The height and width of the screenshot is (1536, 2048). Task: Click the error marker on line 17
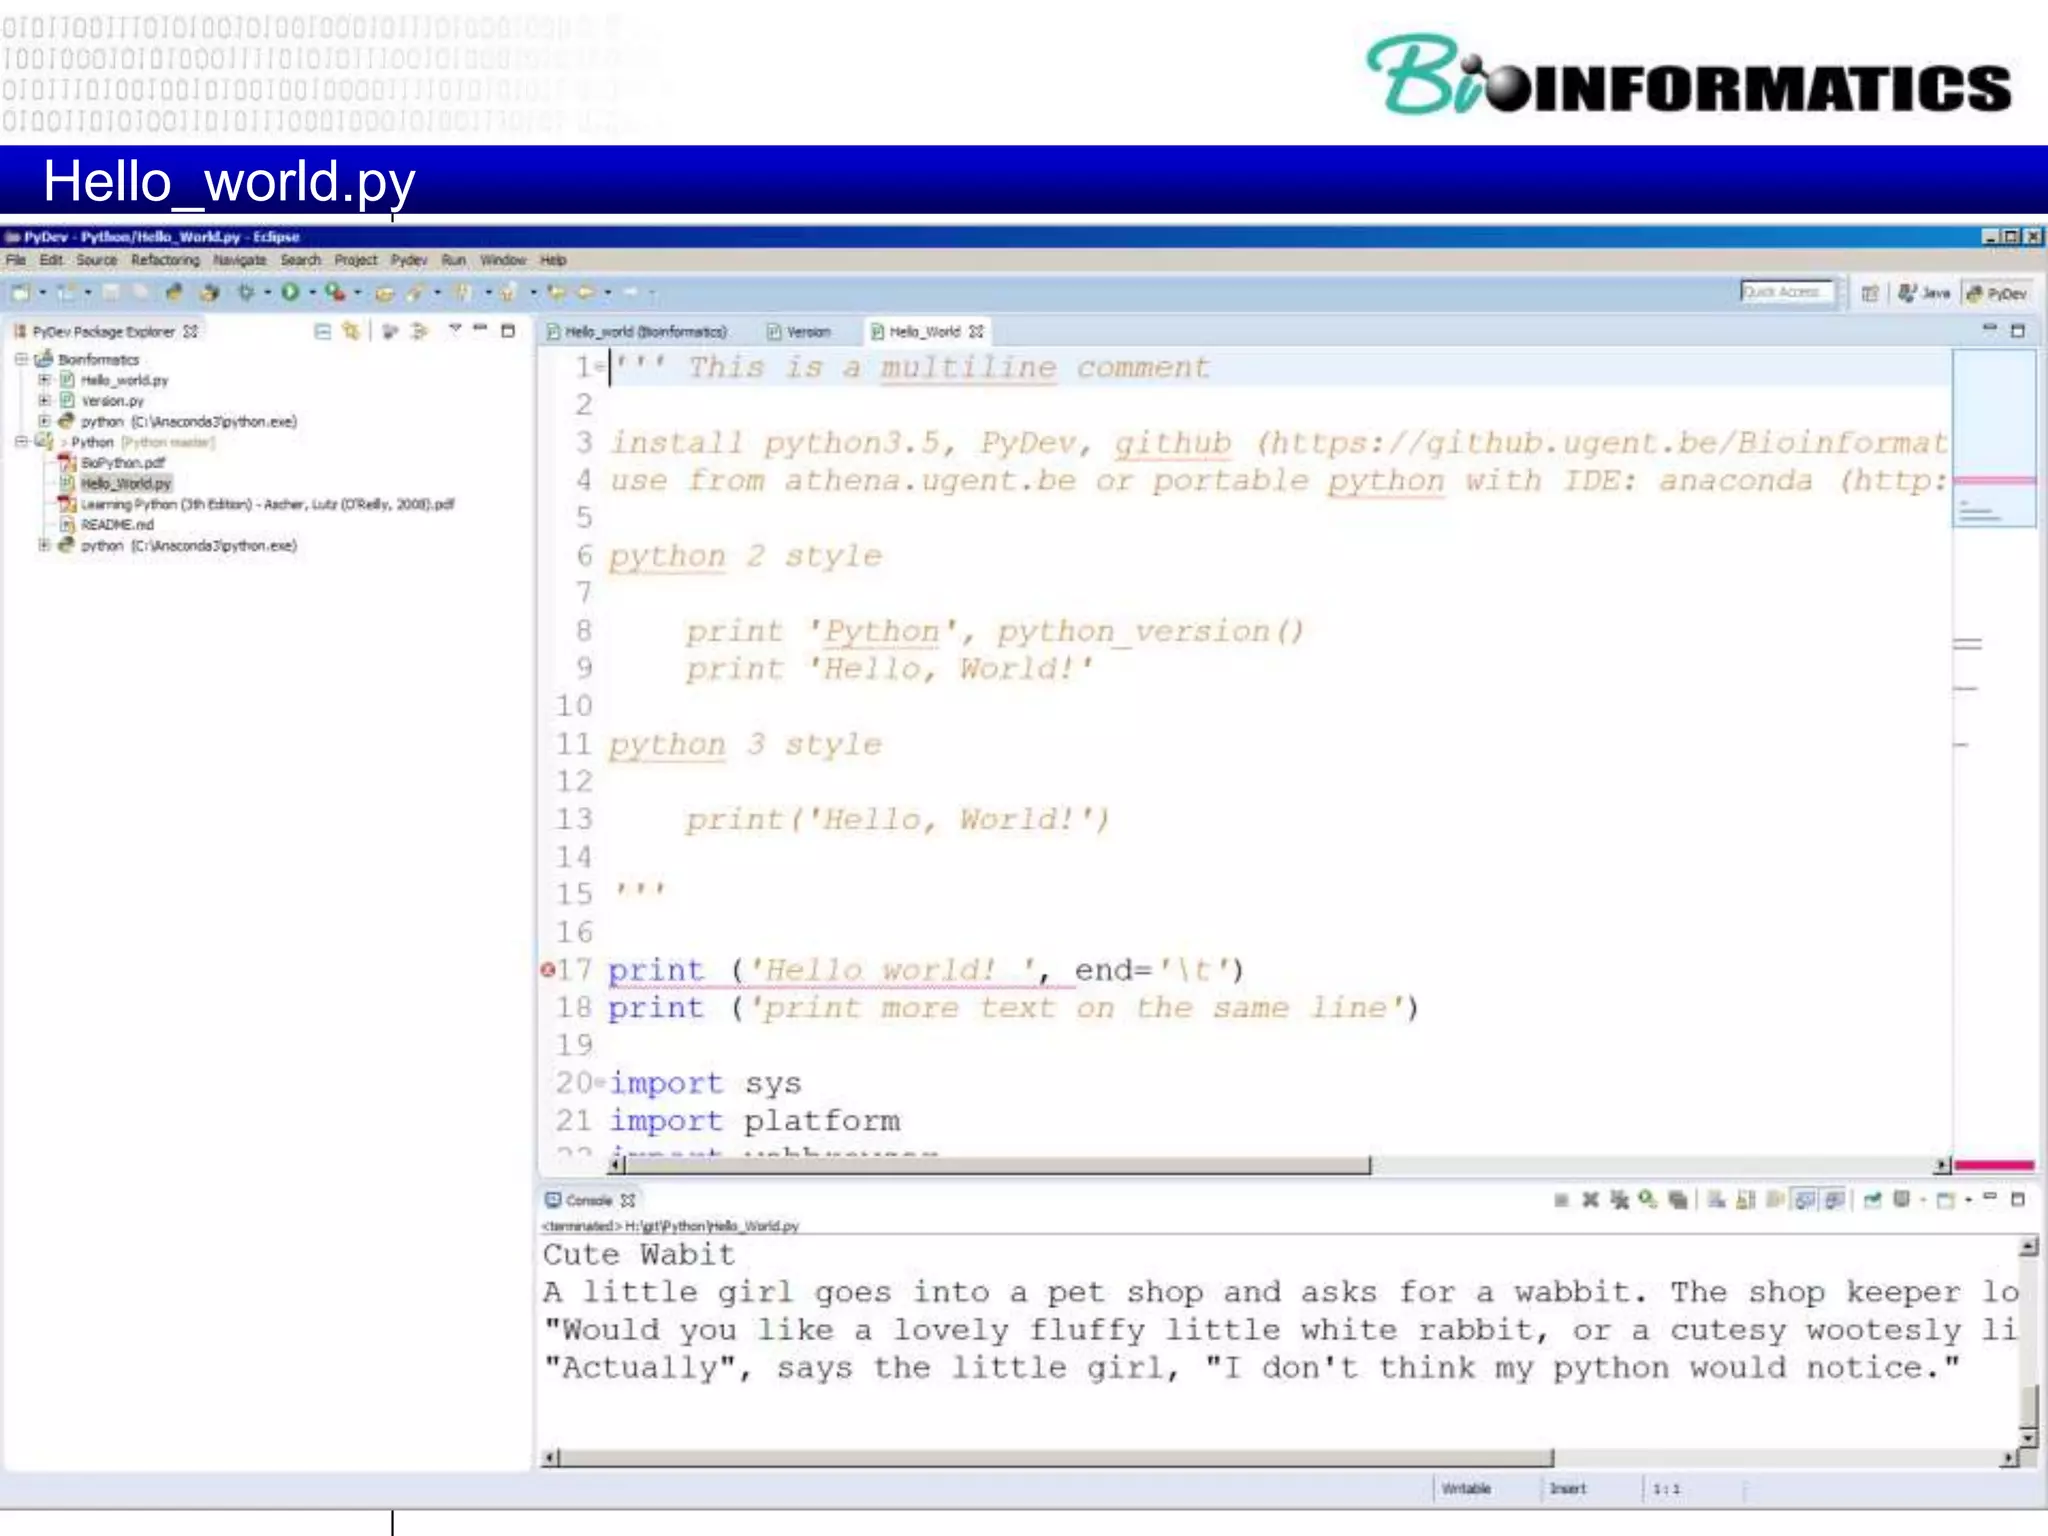pos(547,969)
